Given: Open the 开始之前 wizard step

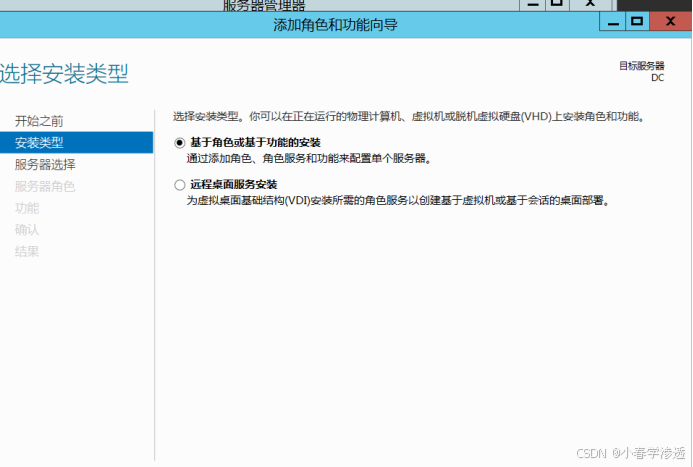Looking at the screenshot, I should [x=39, y=121].
